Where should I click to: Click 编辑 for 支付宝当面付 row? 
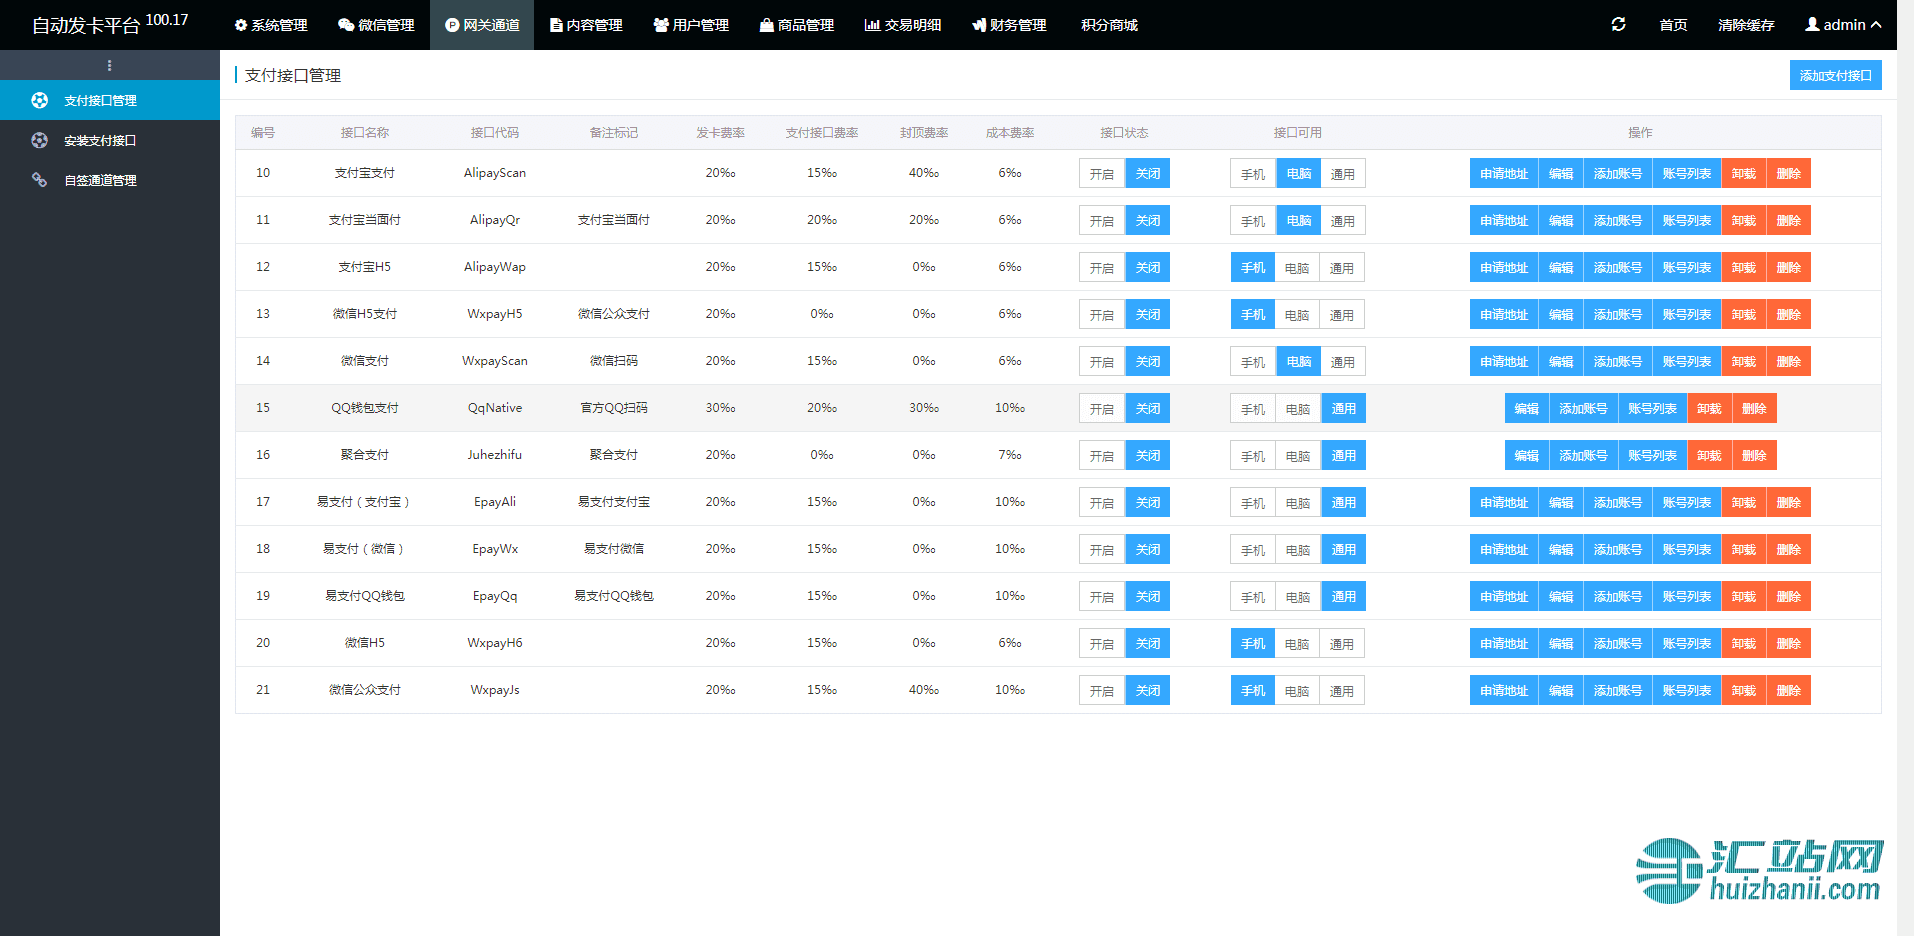(1561, 221)
